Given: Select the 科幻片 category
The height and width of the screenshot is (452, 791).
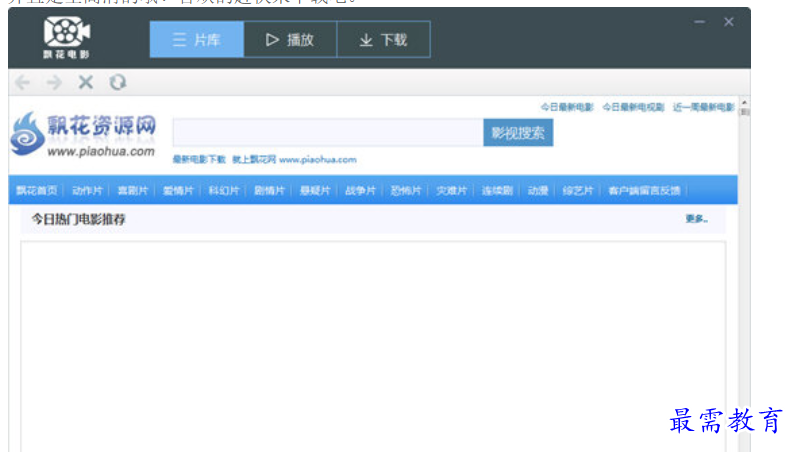Looking at the screenshot, I should pyautogui.click(x=223, y=190).
